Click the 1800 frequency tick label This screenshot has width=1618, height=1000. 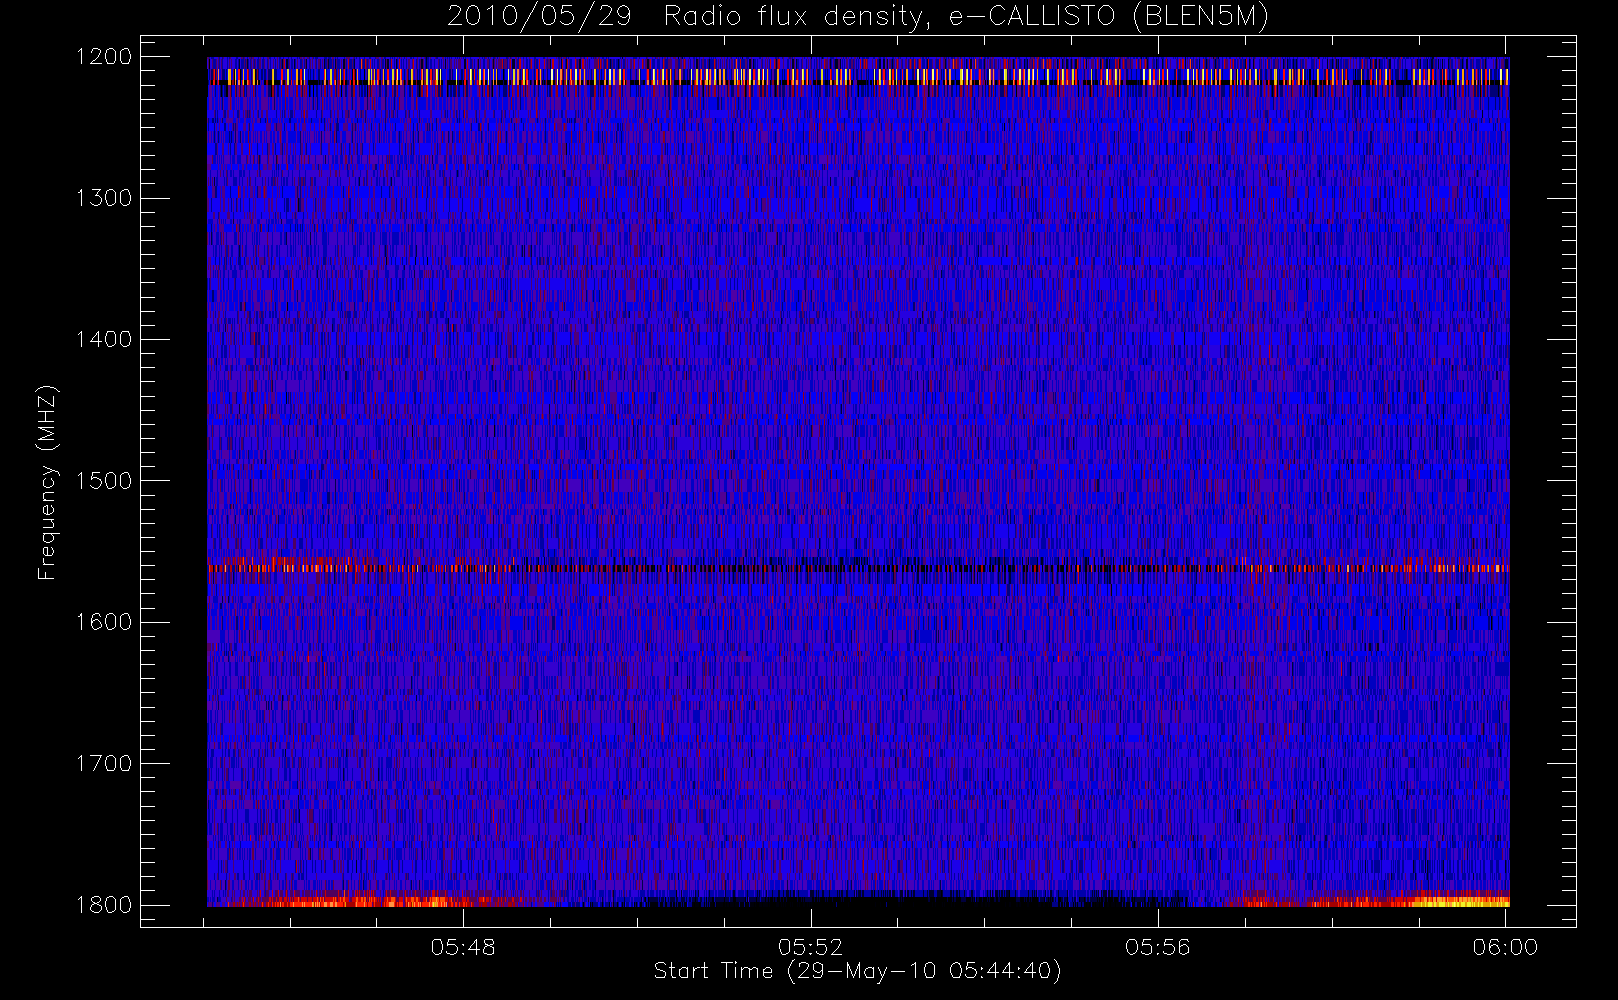(104, 905)
